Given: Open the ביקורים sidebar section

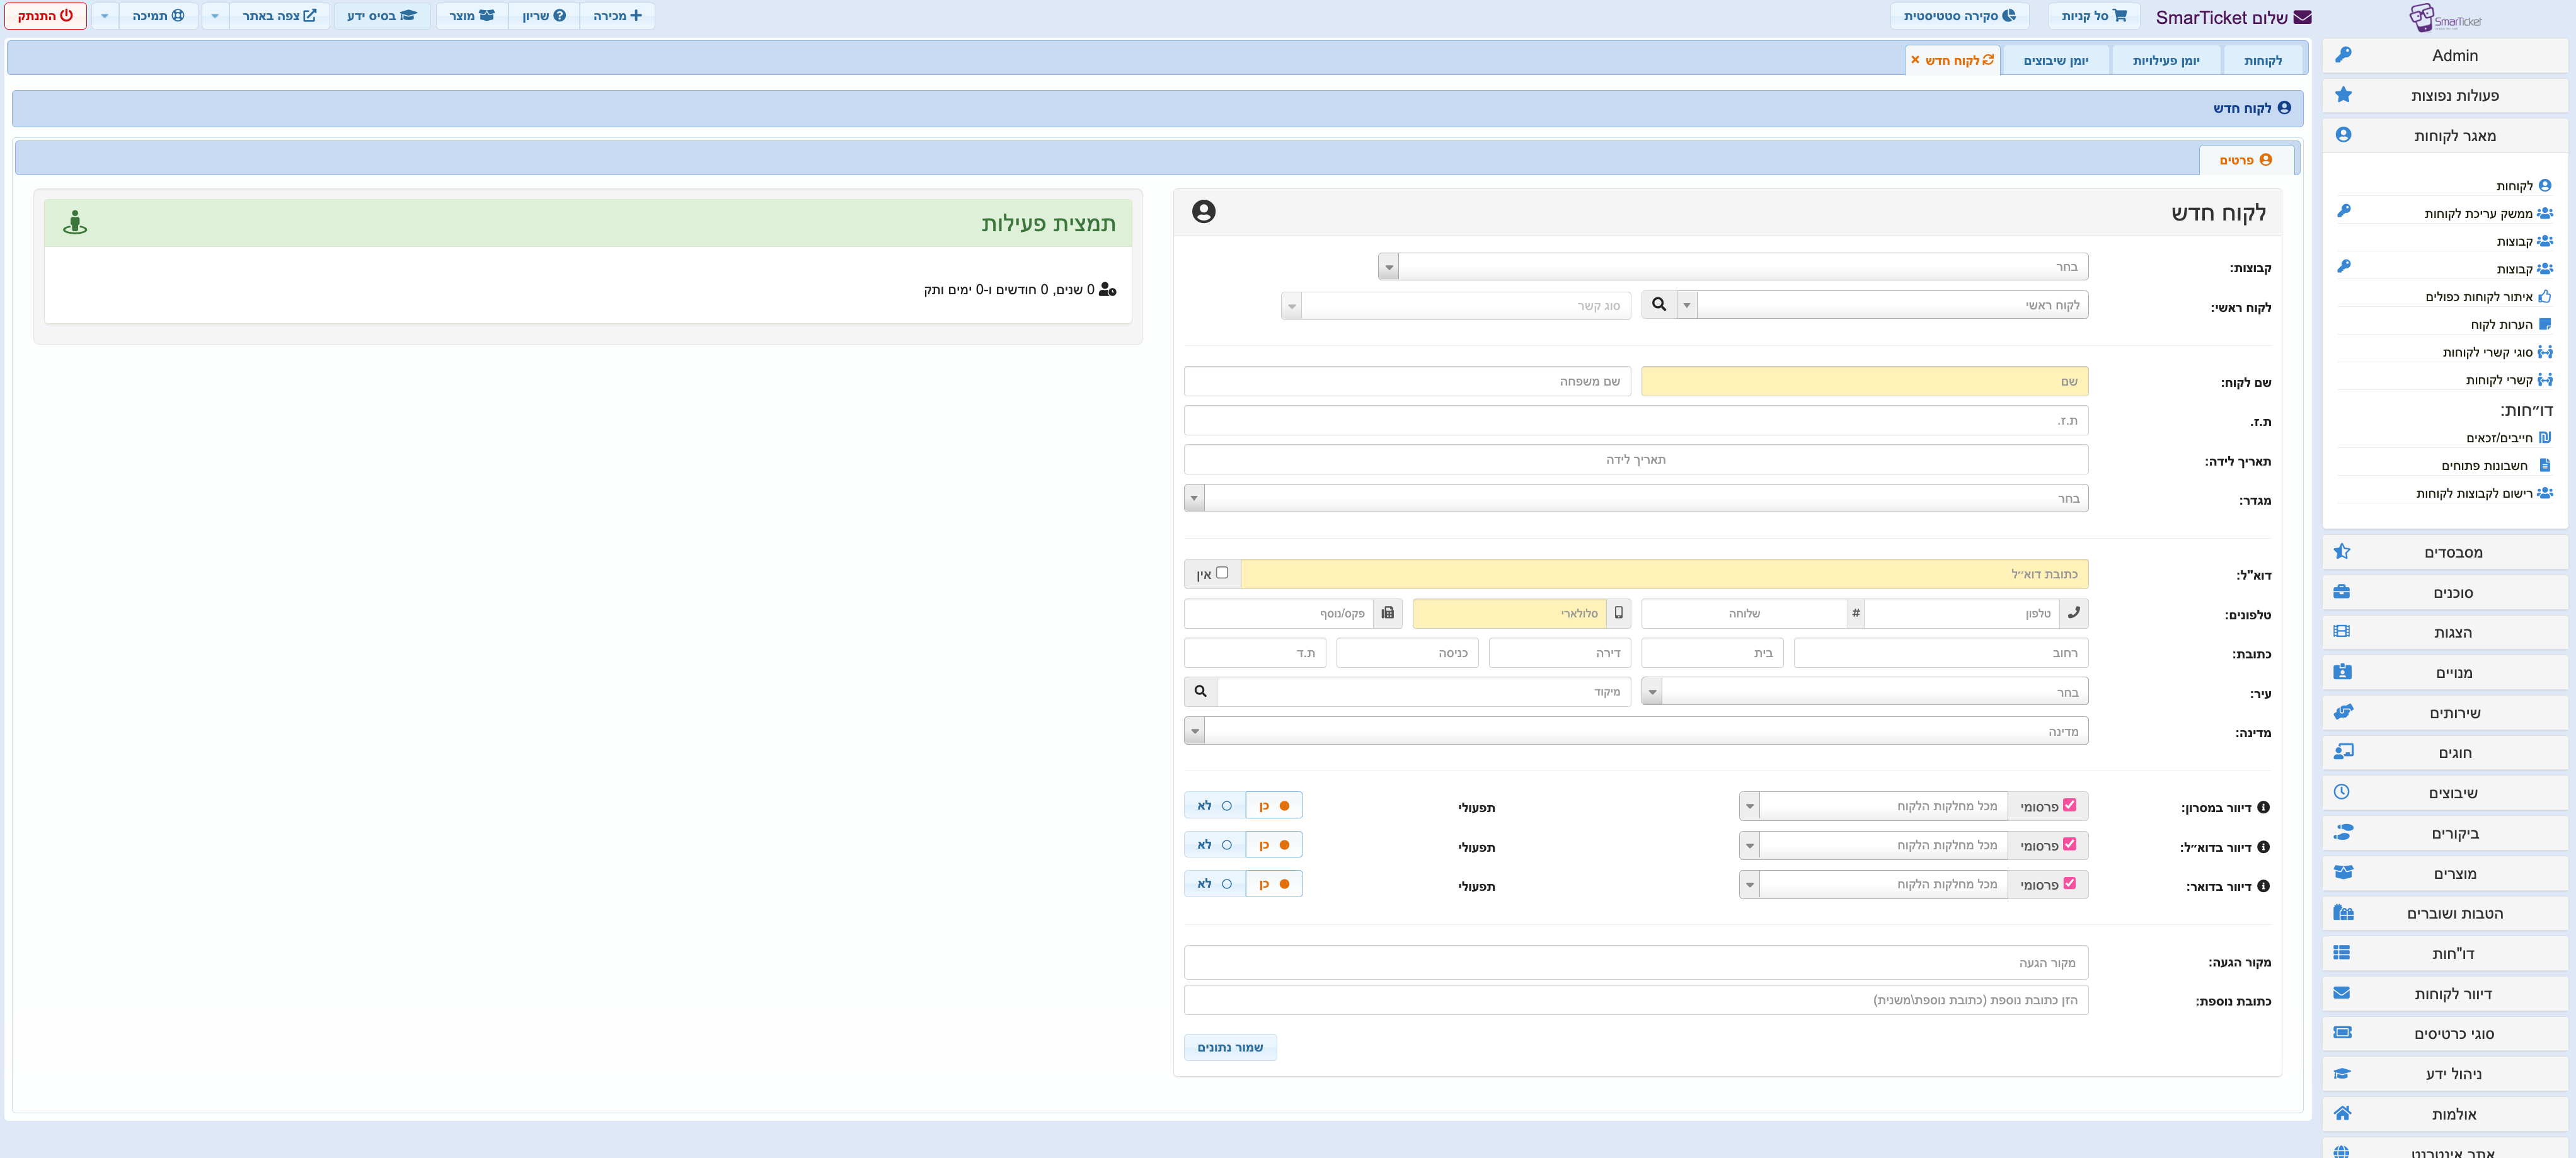Looking at the screenshot, I should [x=2444, y=833].
